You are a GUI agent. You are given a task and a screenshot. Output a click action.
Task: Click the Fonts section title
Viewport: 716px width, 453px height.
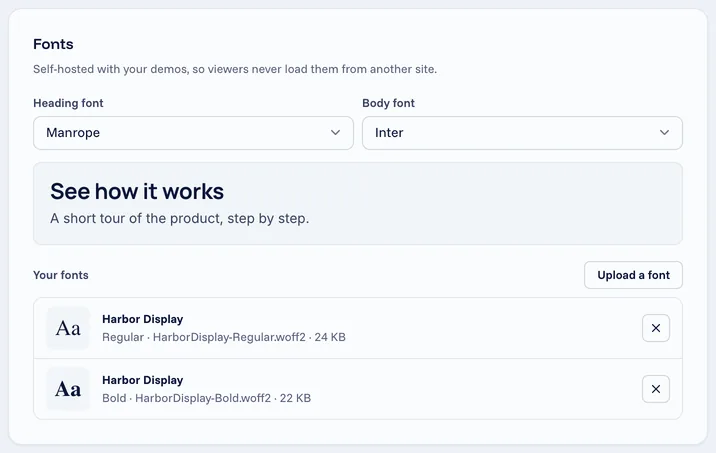coord(53,44)
